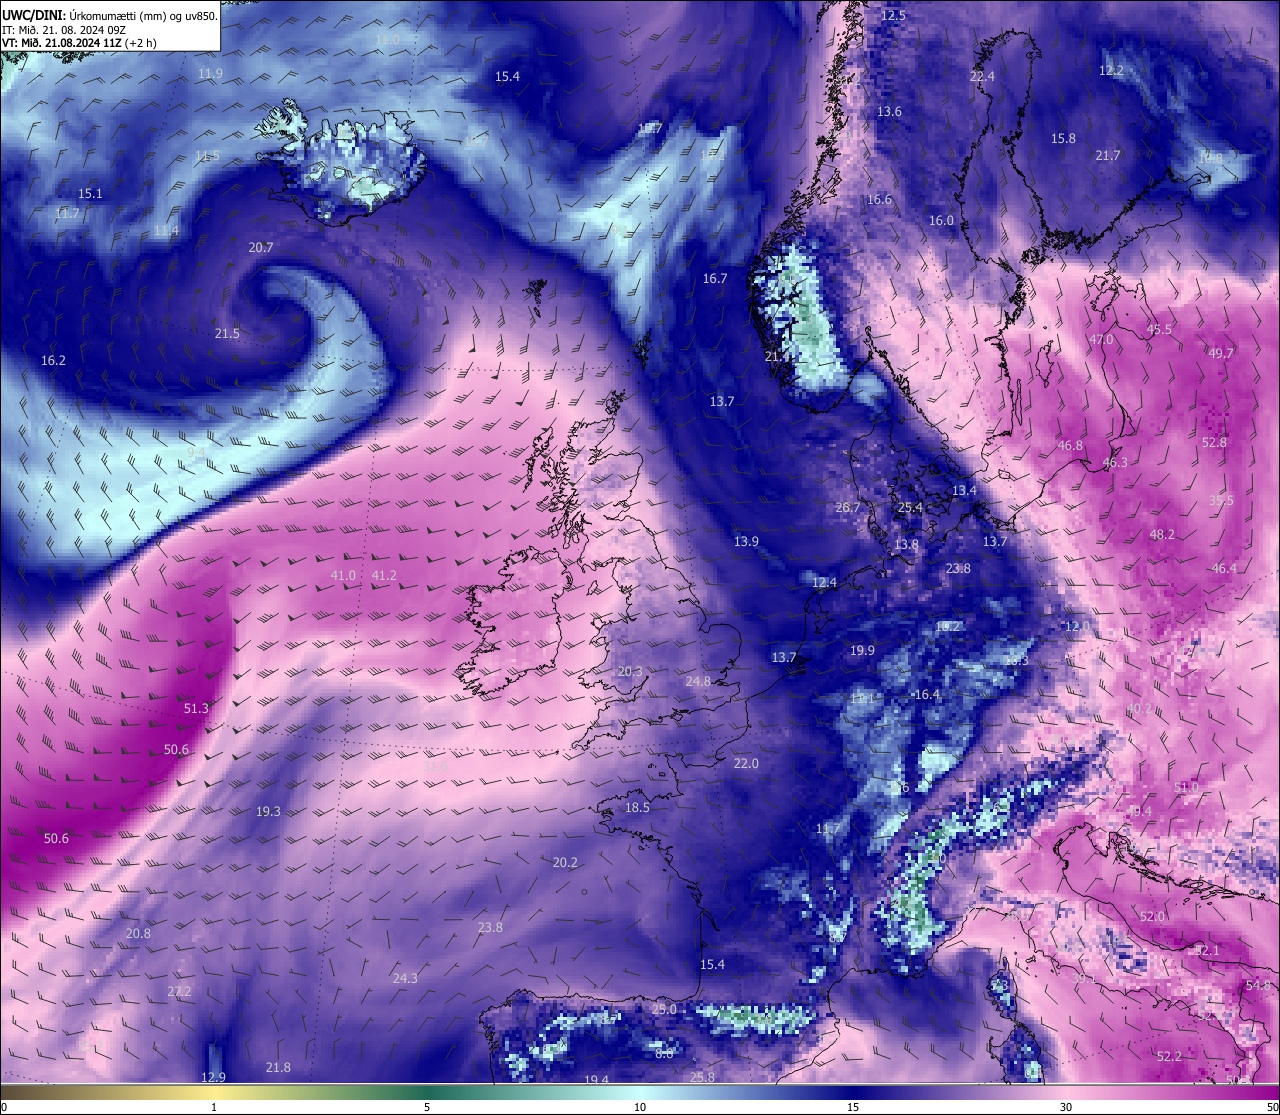The height and width of the screenshot is (1115, 1280).
Task: Click the map value '12.2'
Action: point(1111,71)
